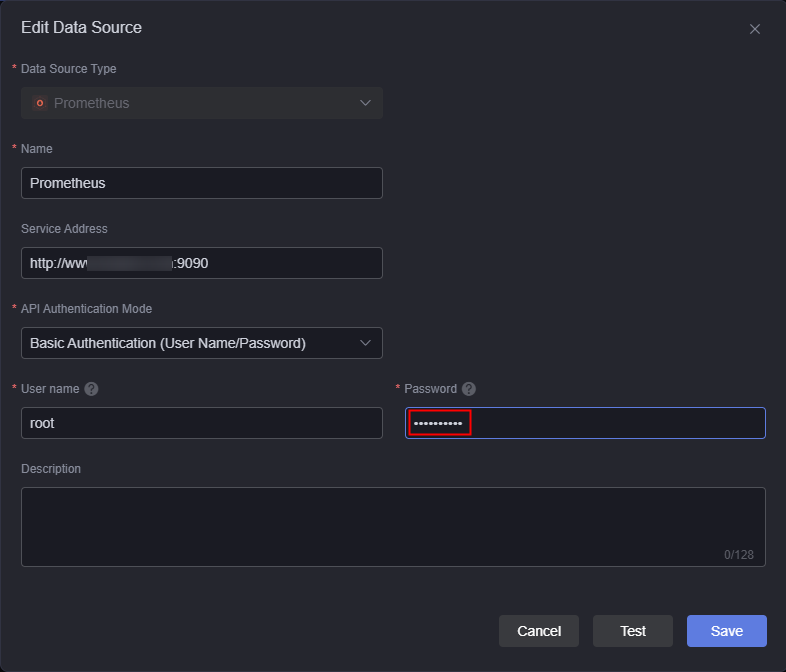
Task: Click the Service Address input field
Action: click(202, 263)
